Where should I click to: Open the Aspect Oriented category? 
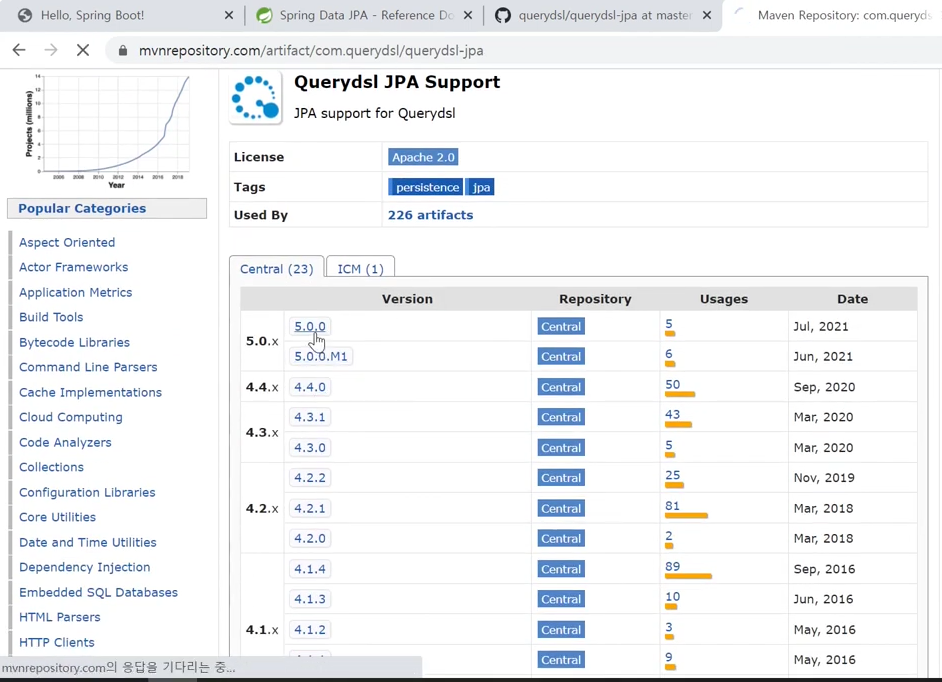[67, 242]
